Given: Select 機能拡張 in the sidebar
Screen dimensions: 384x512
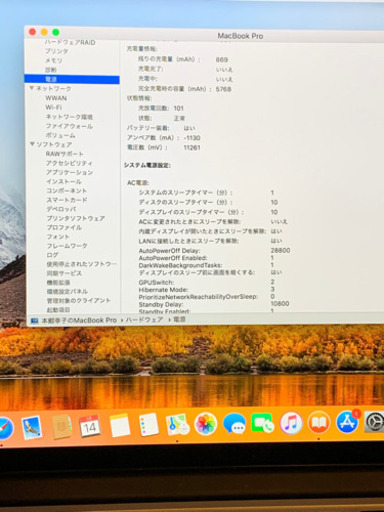Looking at the screenshot, I should [x=58, y=282].
